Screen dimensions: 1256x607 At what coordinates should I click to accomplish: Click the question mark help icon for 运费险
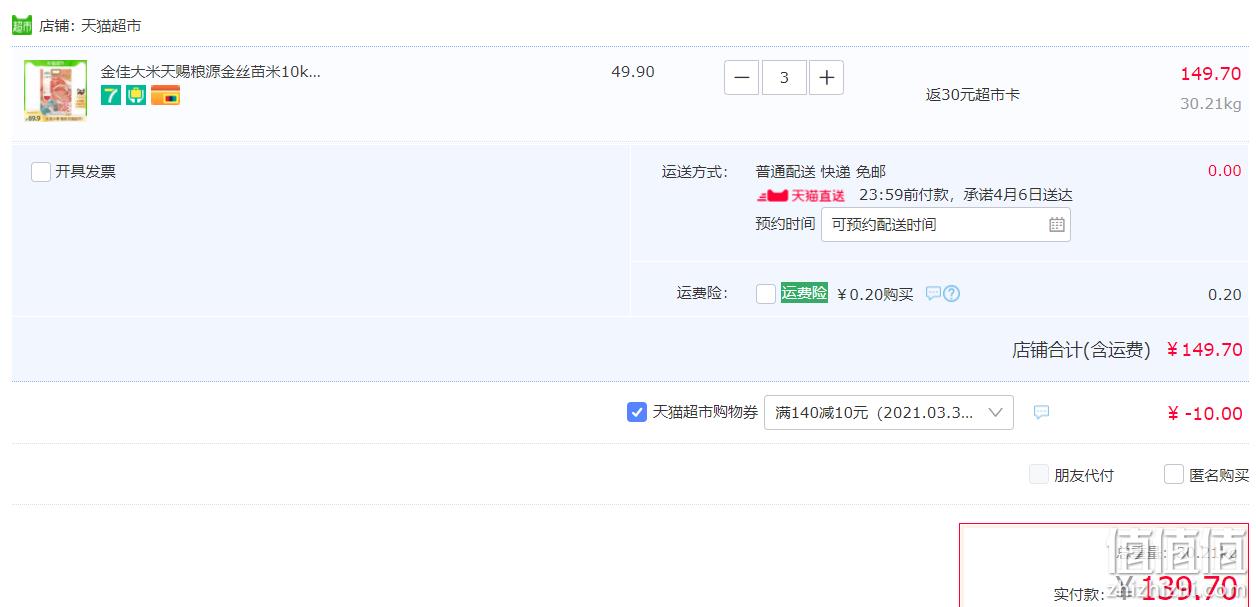coord(951,294)
